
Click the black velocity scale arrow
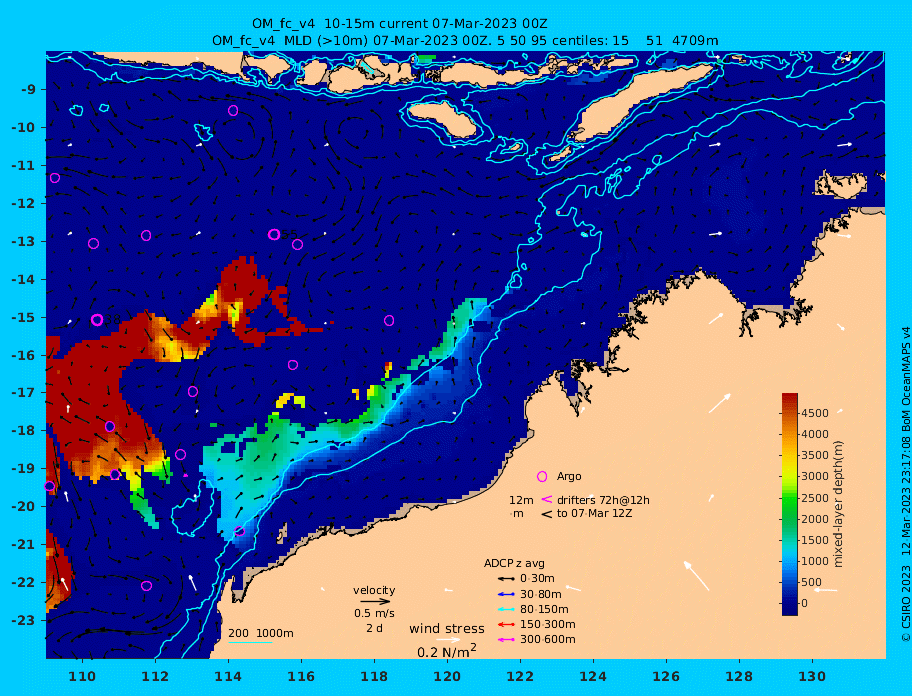pyautogui.click(x=375, y=601)
